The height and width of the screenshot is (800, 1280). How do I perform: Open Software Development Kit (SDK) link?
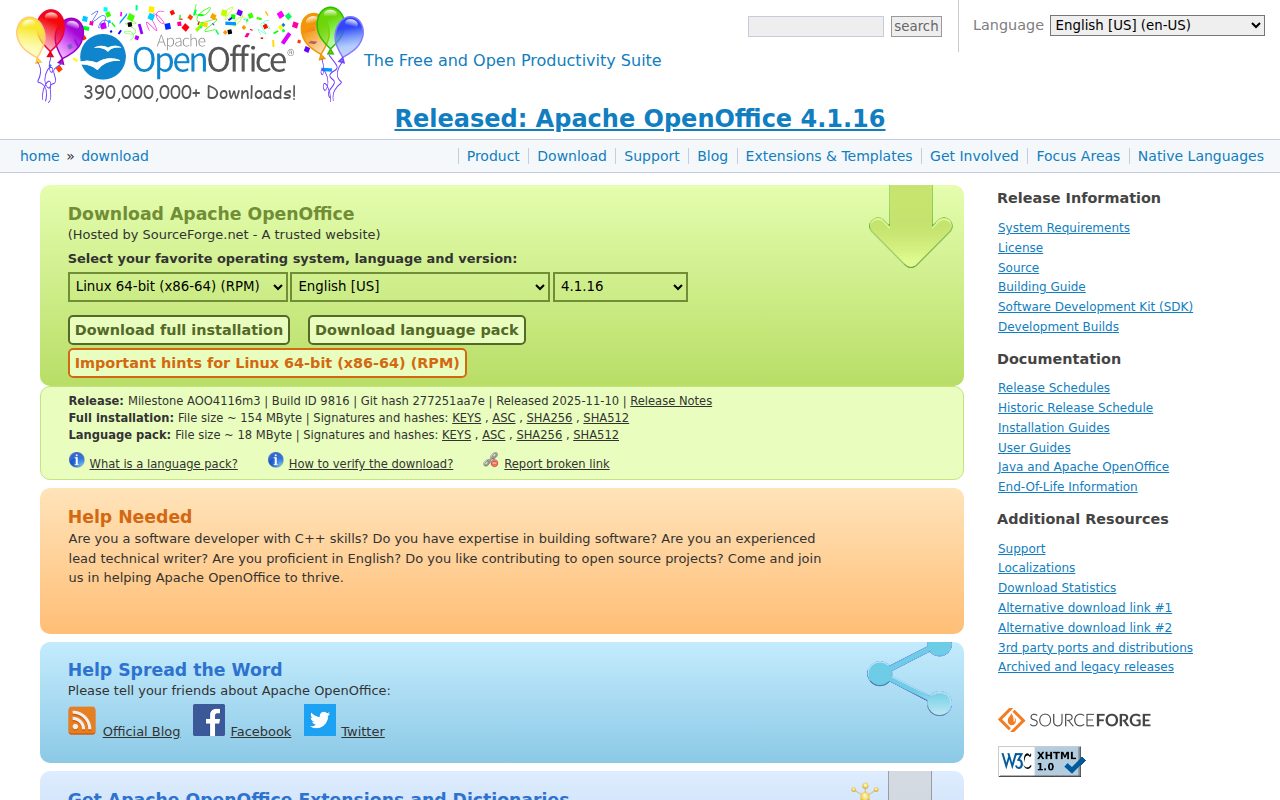(1095, 307)
